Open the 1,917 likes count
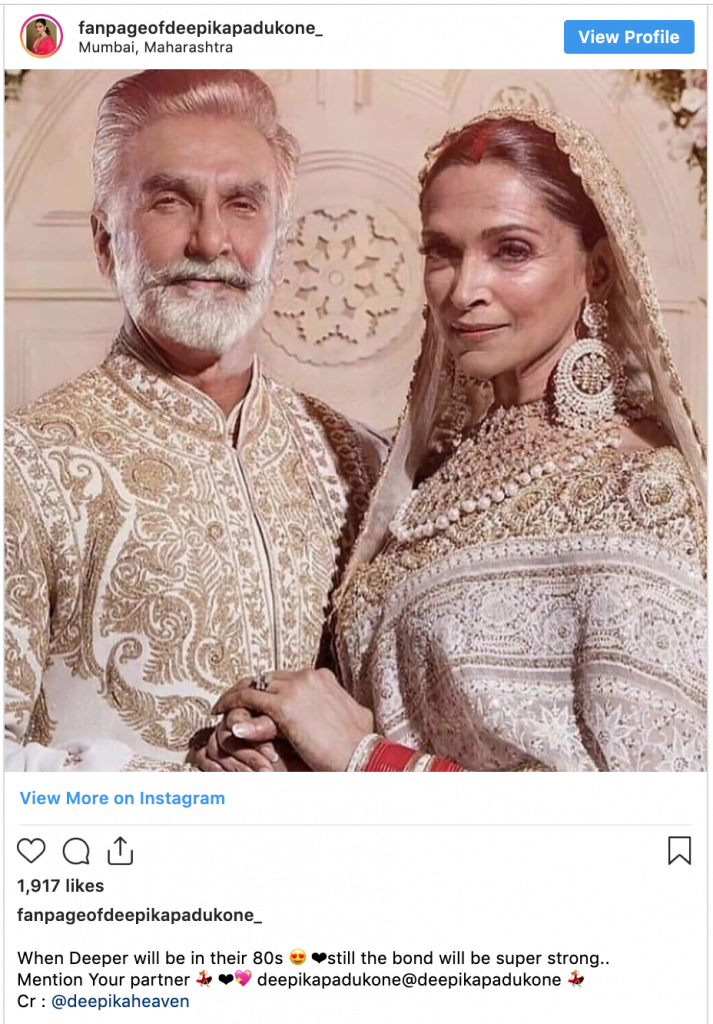Viewport: 713px width, 1024px height. 61,886
